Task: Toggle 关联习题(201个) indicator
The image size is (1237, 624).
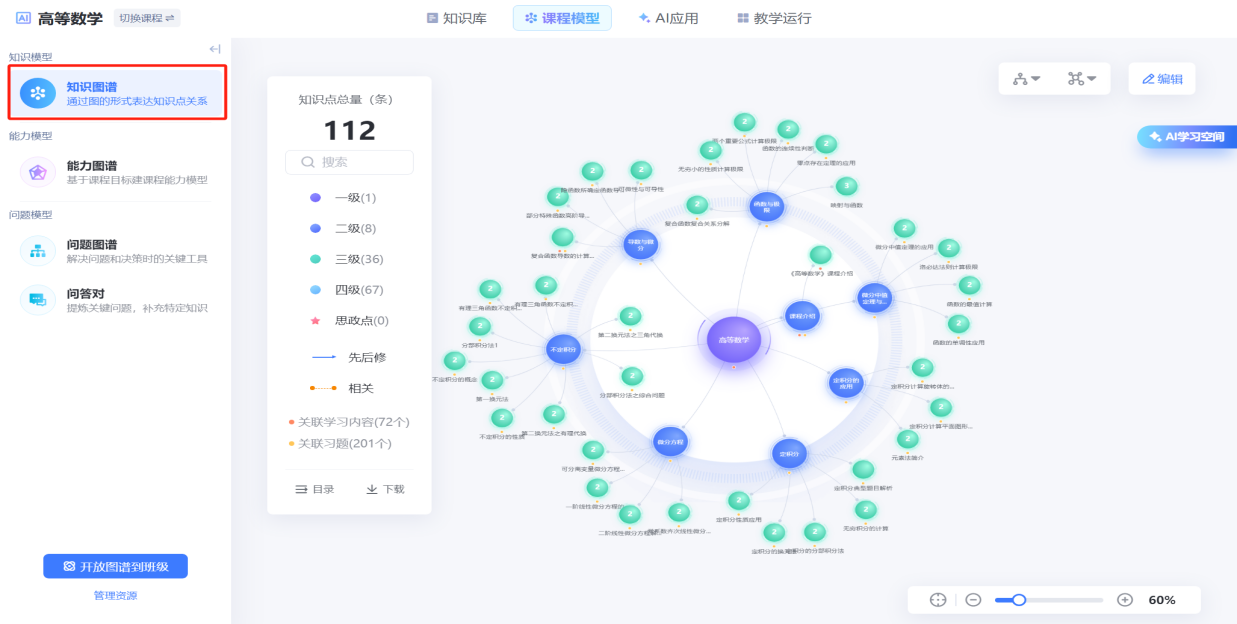Action: pos(340,443)
